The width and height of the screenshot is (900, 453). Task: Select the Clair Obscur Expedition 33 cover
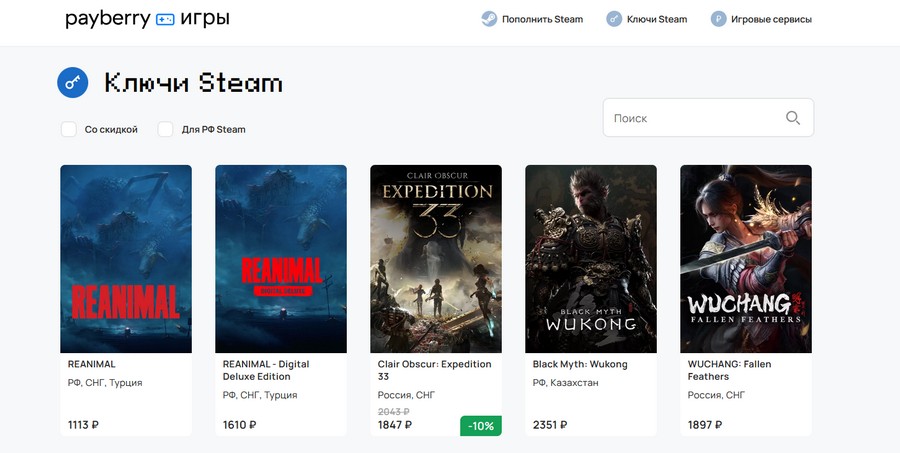(x=436, y=259)
